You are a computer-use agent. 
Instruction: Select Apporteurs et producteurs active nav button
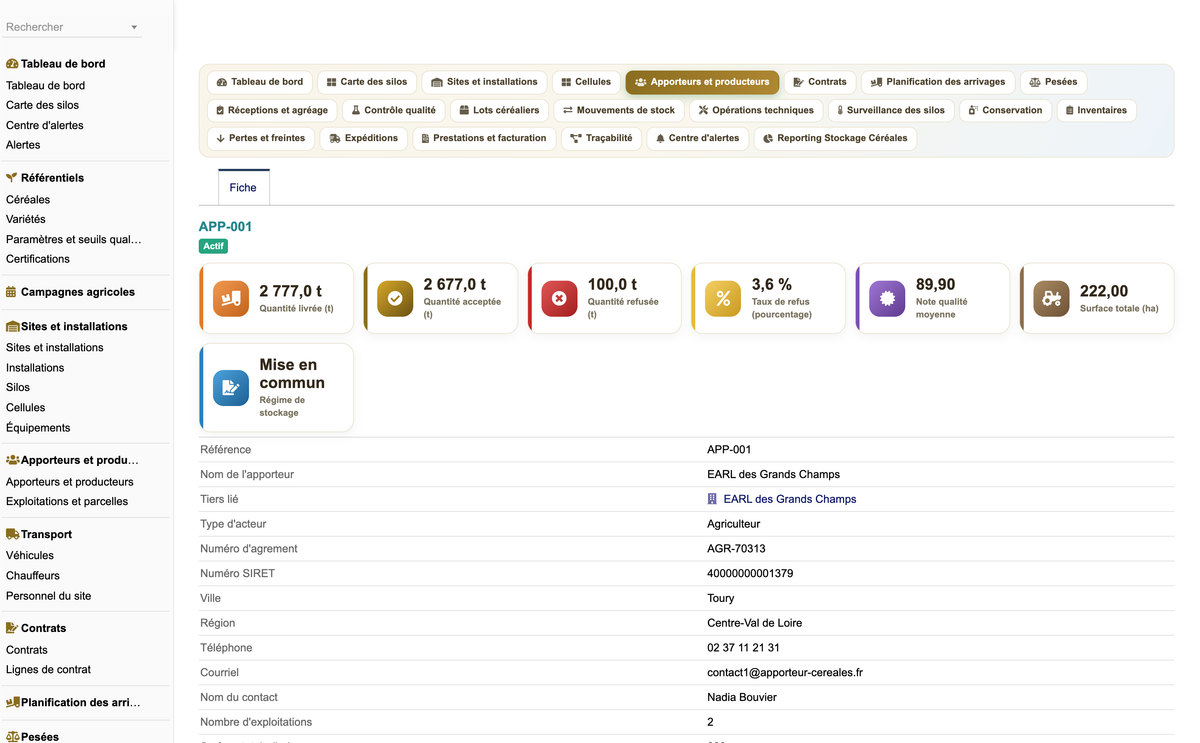[702, 82]
